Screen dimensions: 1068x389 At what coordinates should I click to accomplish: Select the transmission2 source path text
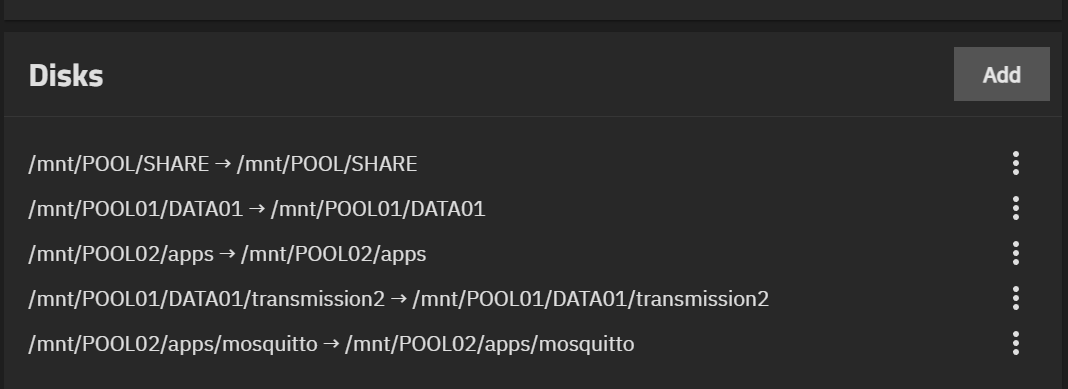tap(206, 299)
